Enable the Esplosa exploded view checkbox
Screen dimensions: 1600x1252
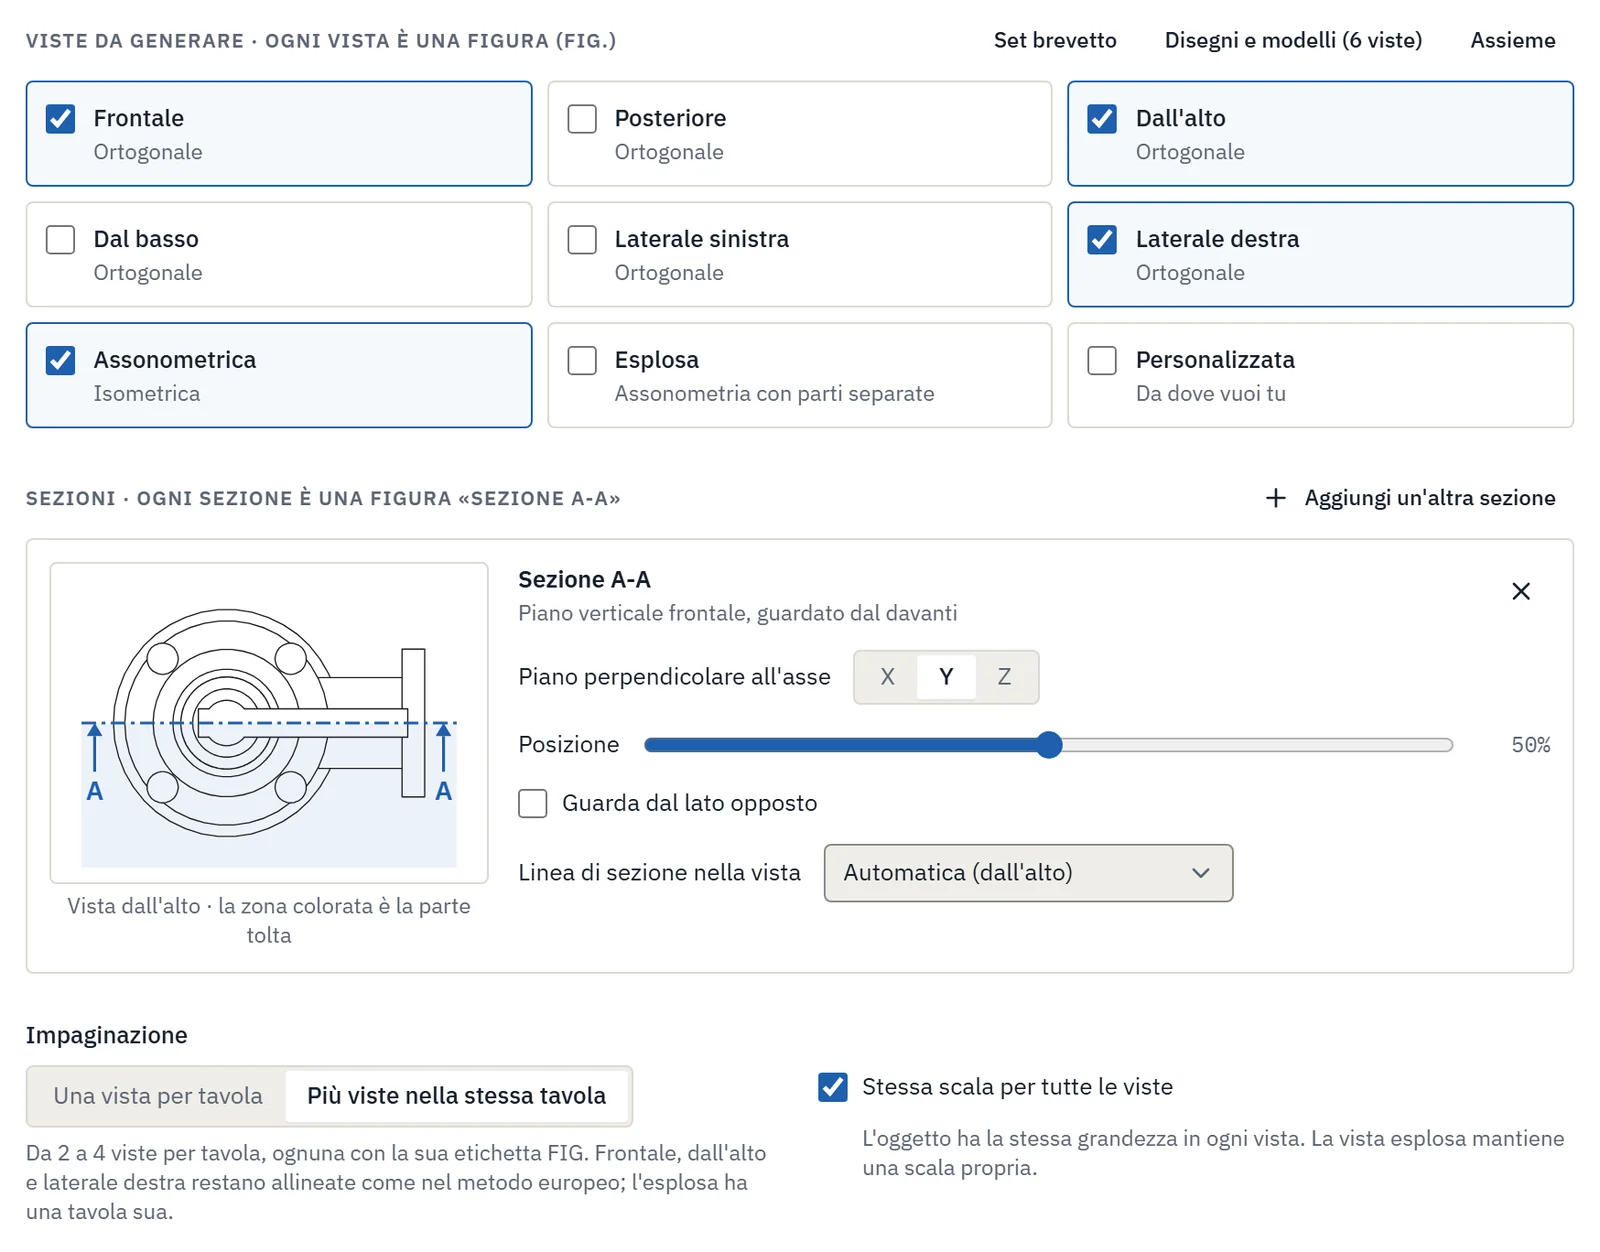[x=582, y=360]
